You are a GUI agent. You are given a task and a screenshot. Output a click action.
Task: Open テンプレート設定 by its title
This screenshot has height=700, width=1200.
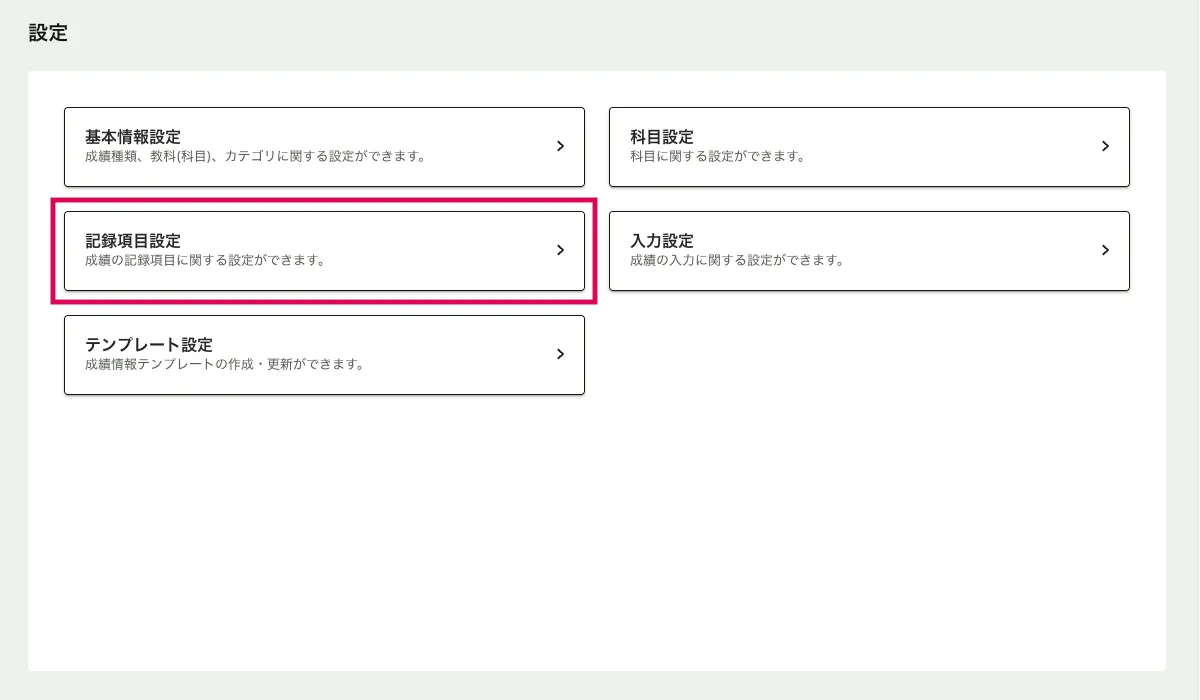click(148, 345)
